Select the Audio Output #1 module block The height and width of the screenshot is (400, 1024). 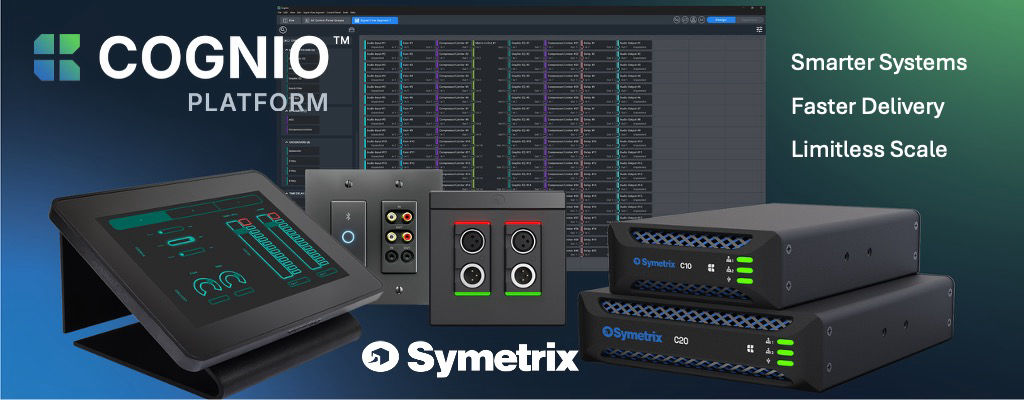[634, 44]
